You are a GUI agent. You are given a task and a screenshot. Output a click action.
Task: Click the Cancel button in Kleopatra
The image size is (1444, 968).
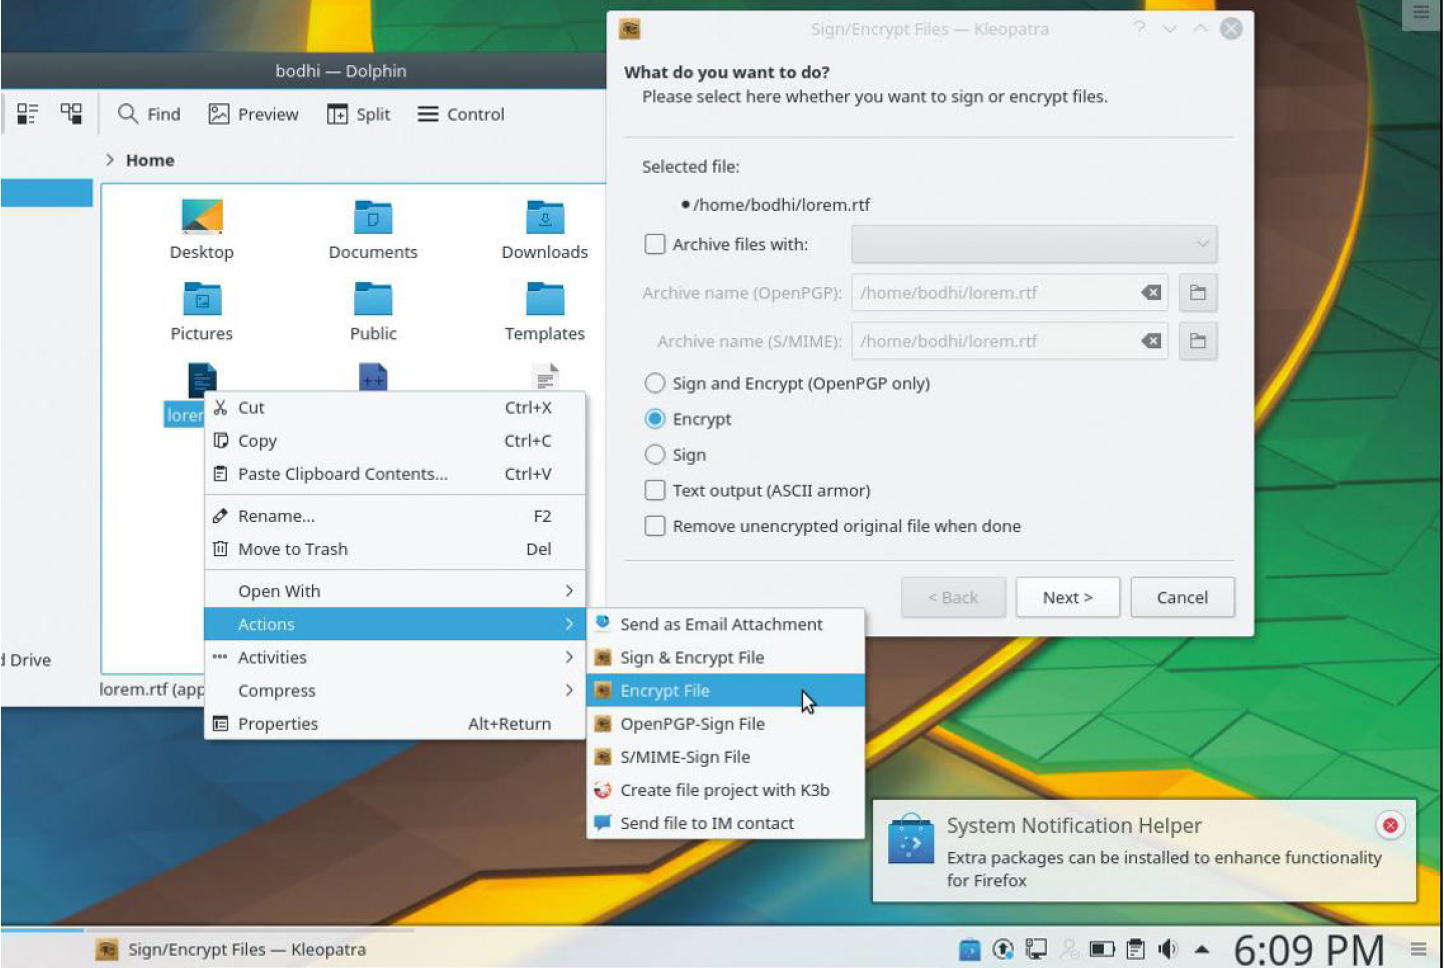point(1182,597)
